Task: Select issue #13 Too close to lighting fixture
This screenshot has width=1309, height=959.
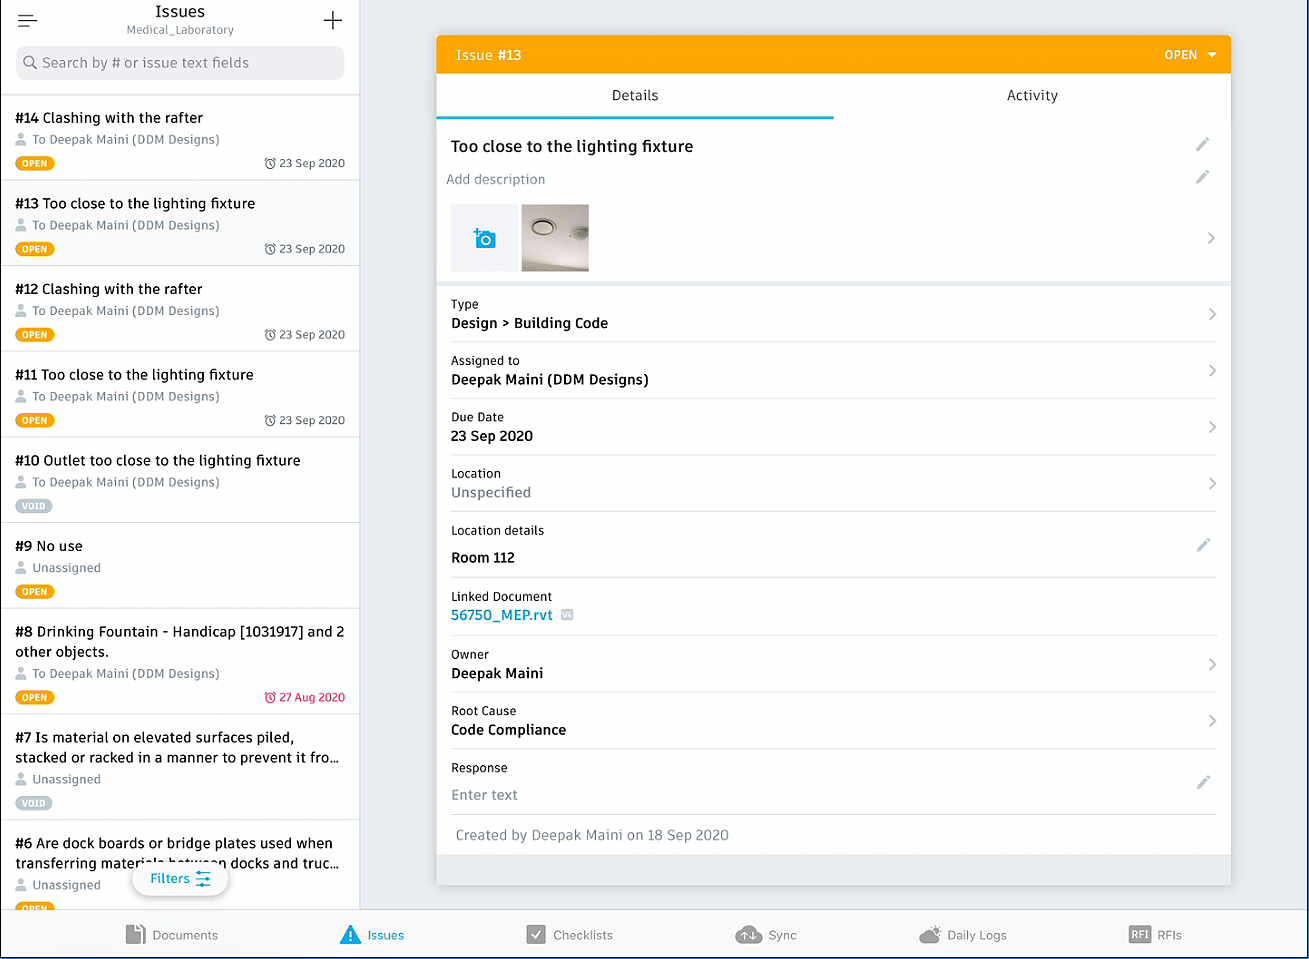Action: pyautogui.click(x=180, y=224)
